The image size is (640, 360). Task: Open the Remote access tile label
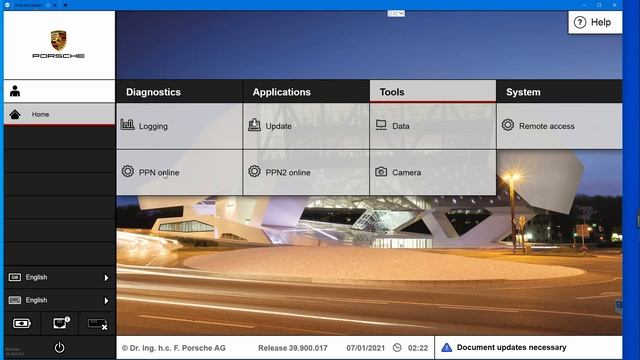click(x=547, y=126)
